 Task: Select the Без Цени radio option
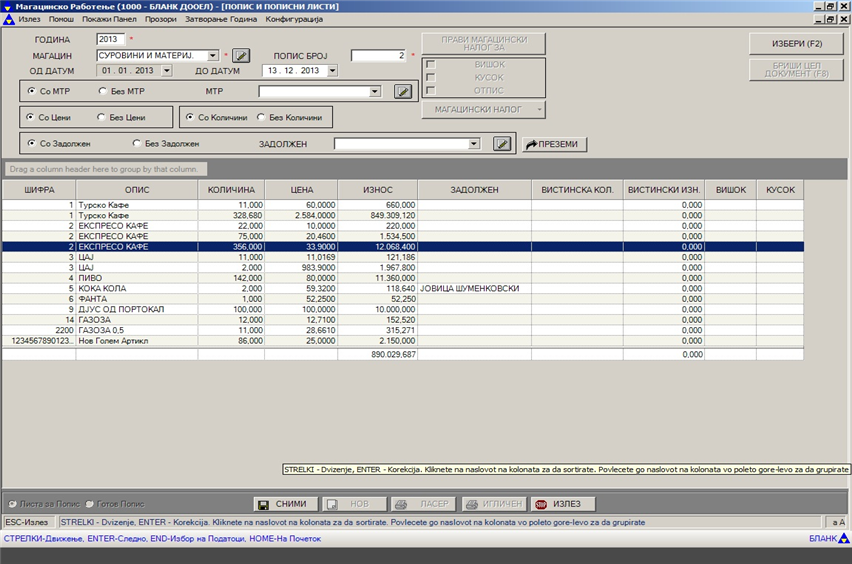point(102,117)
